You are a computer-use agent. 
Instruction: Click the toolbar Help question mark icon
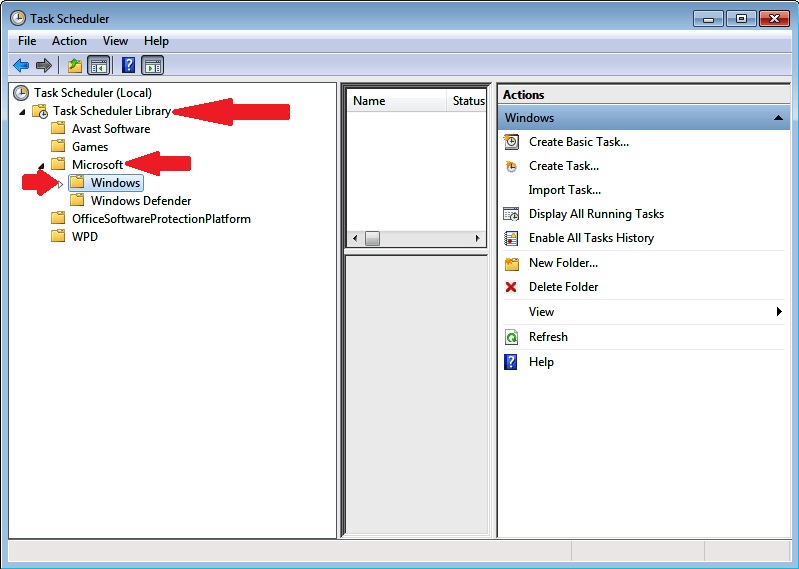pos(128,65)
